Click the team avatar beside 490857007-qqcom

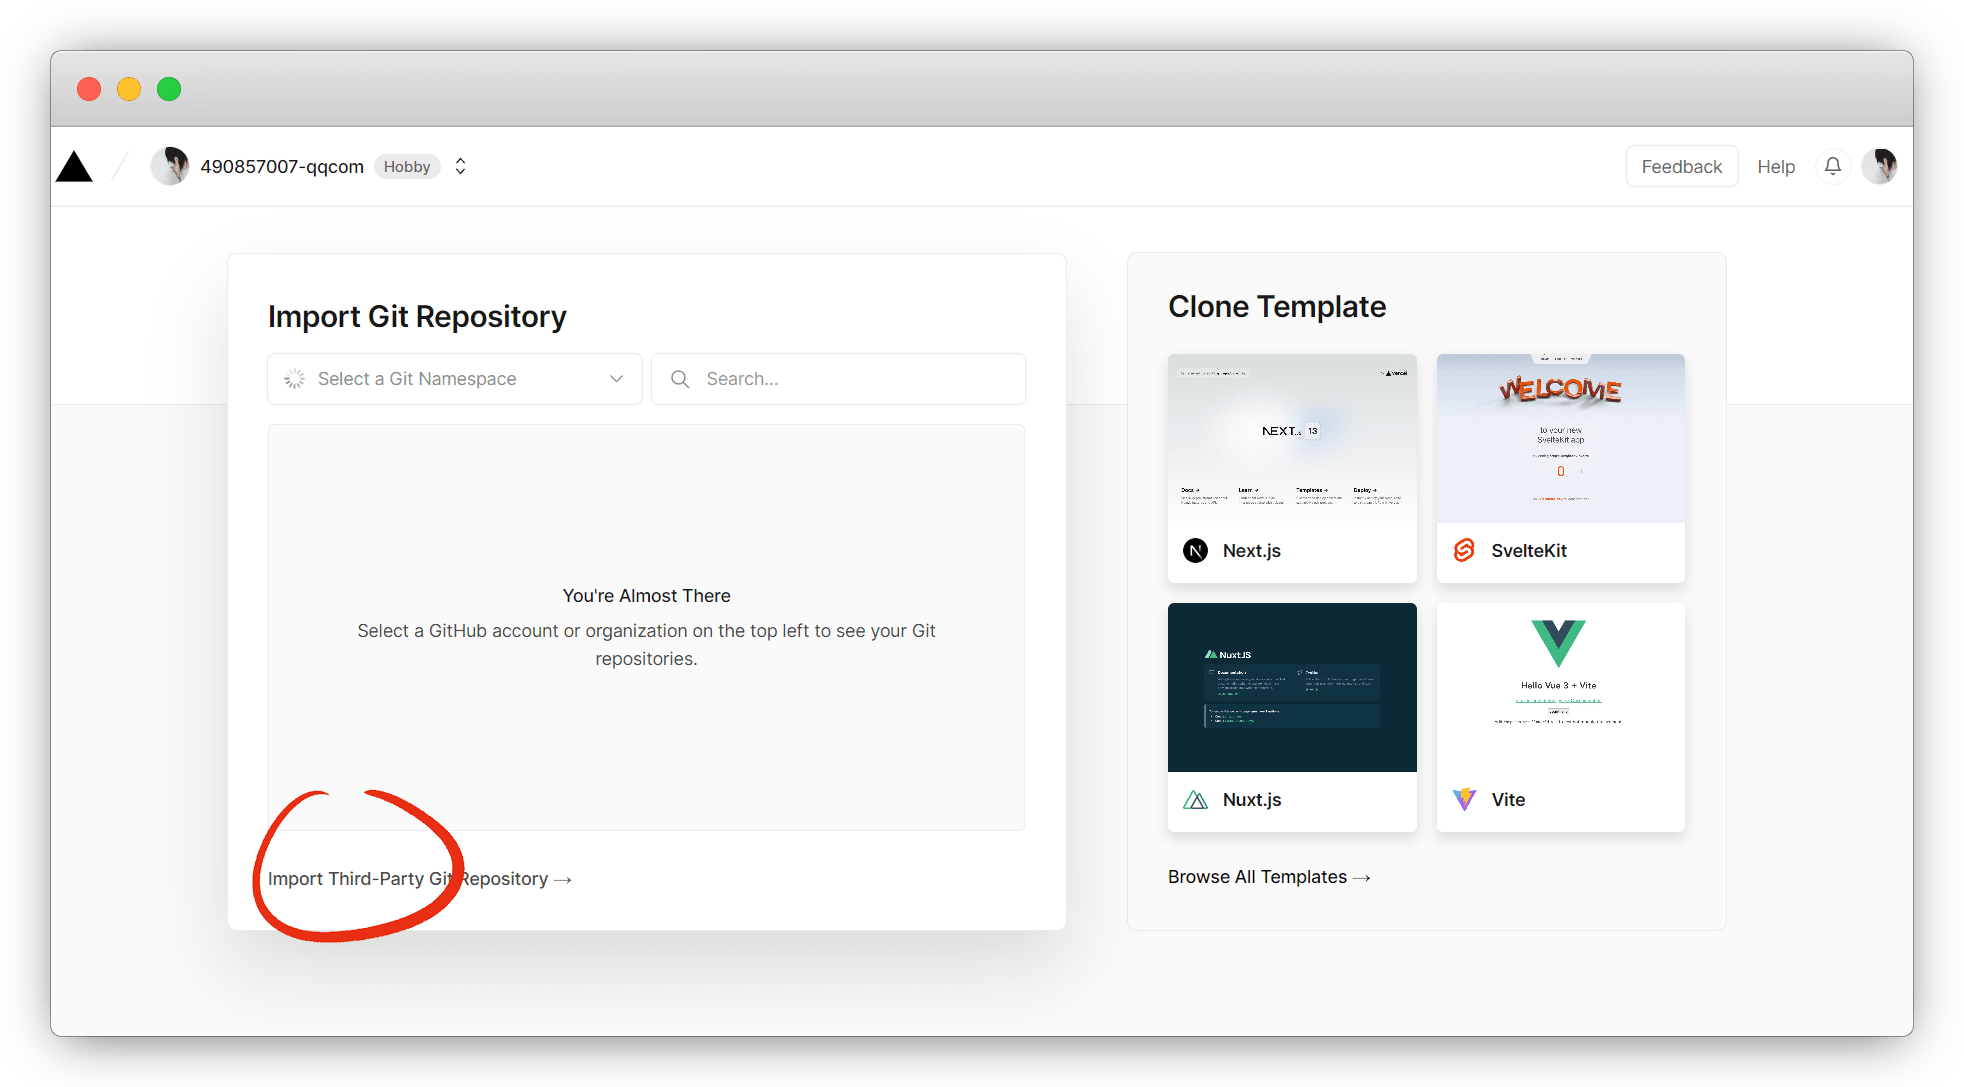click(170, 166)
